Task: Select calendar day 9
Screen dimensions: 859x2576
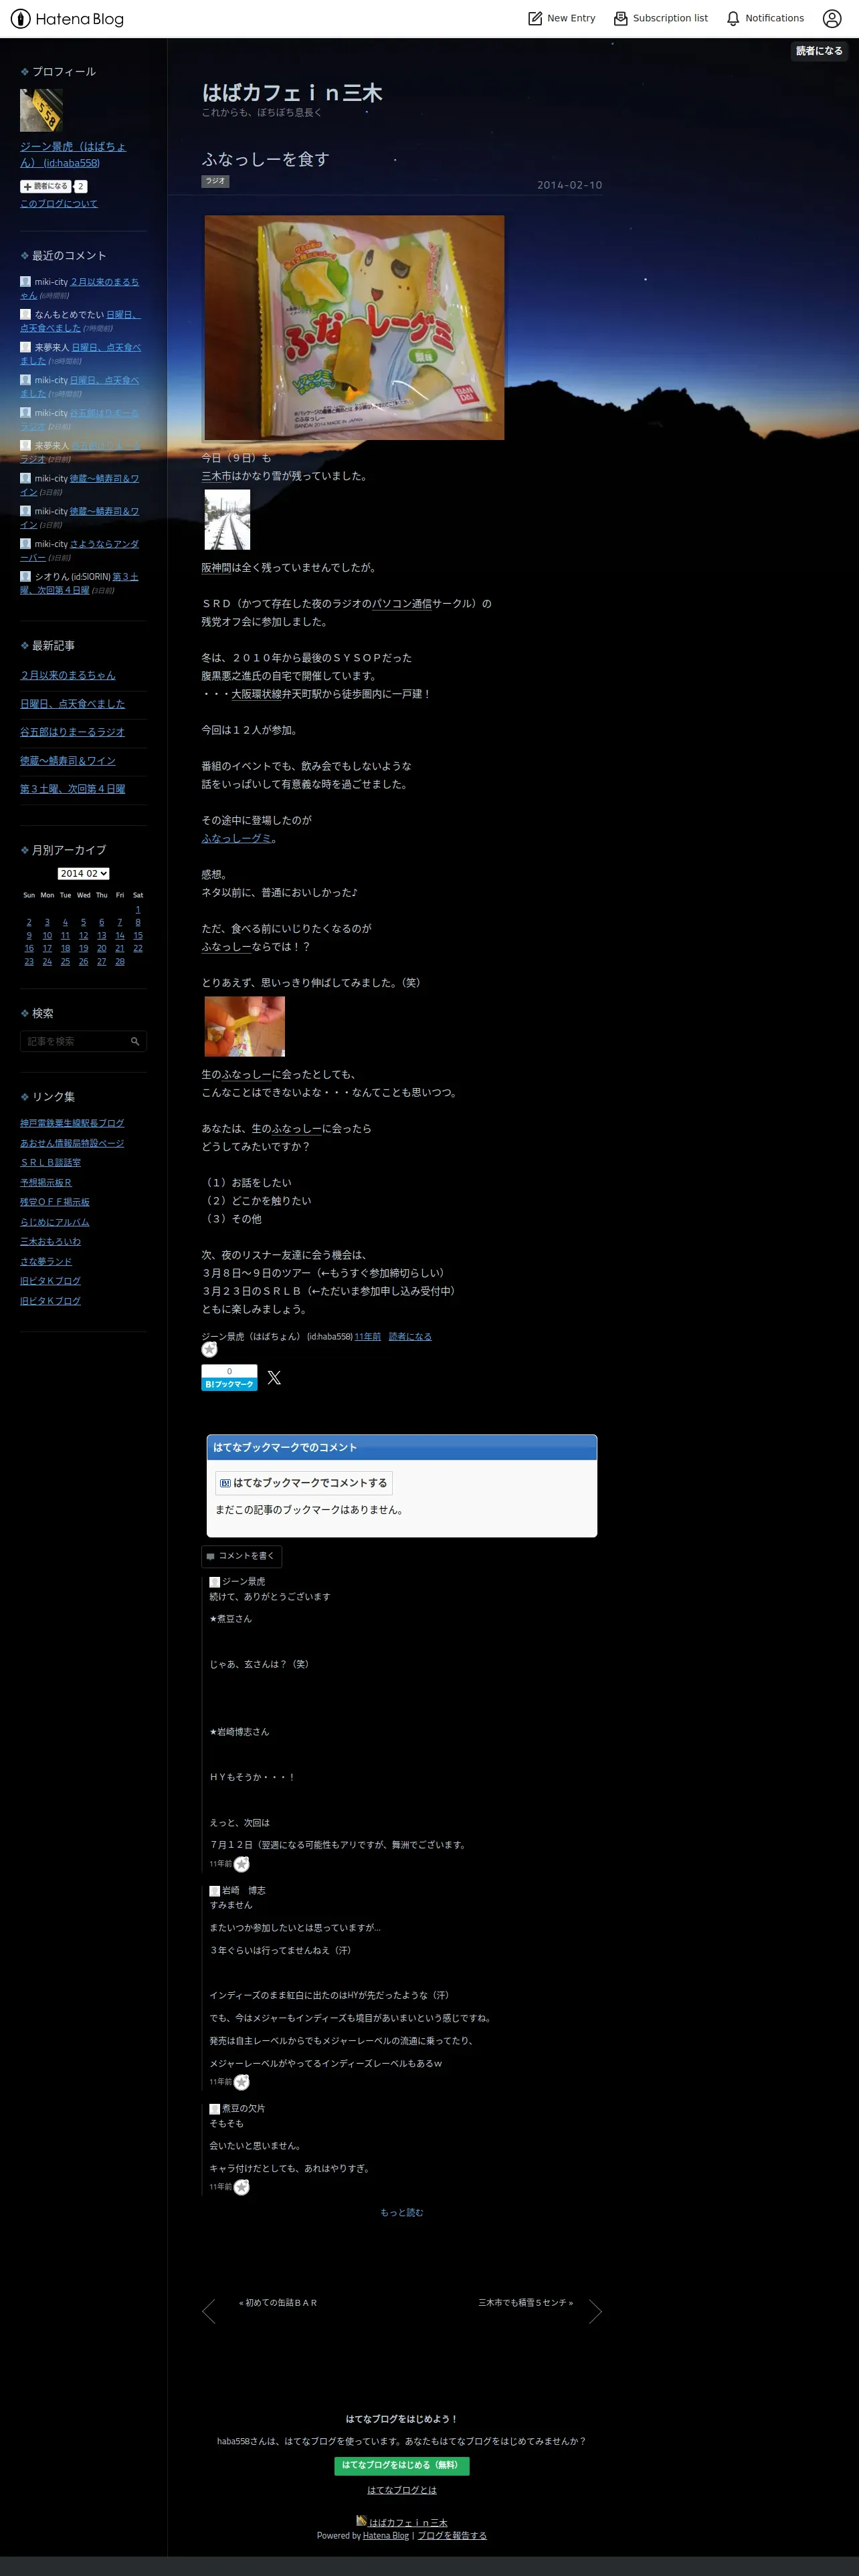Action: pyautogui.click(x=29, y=935)
